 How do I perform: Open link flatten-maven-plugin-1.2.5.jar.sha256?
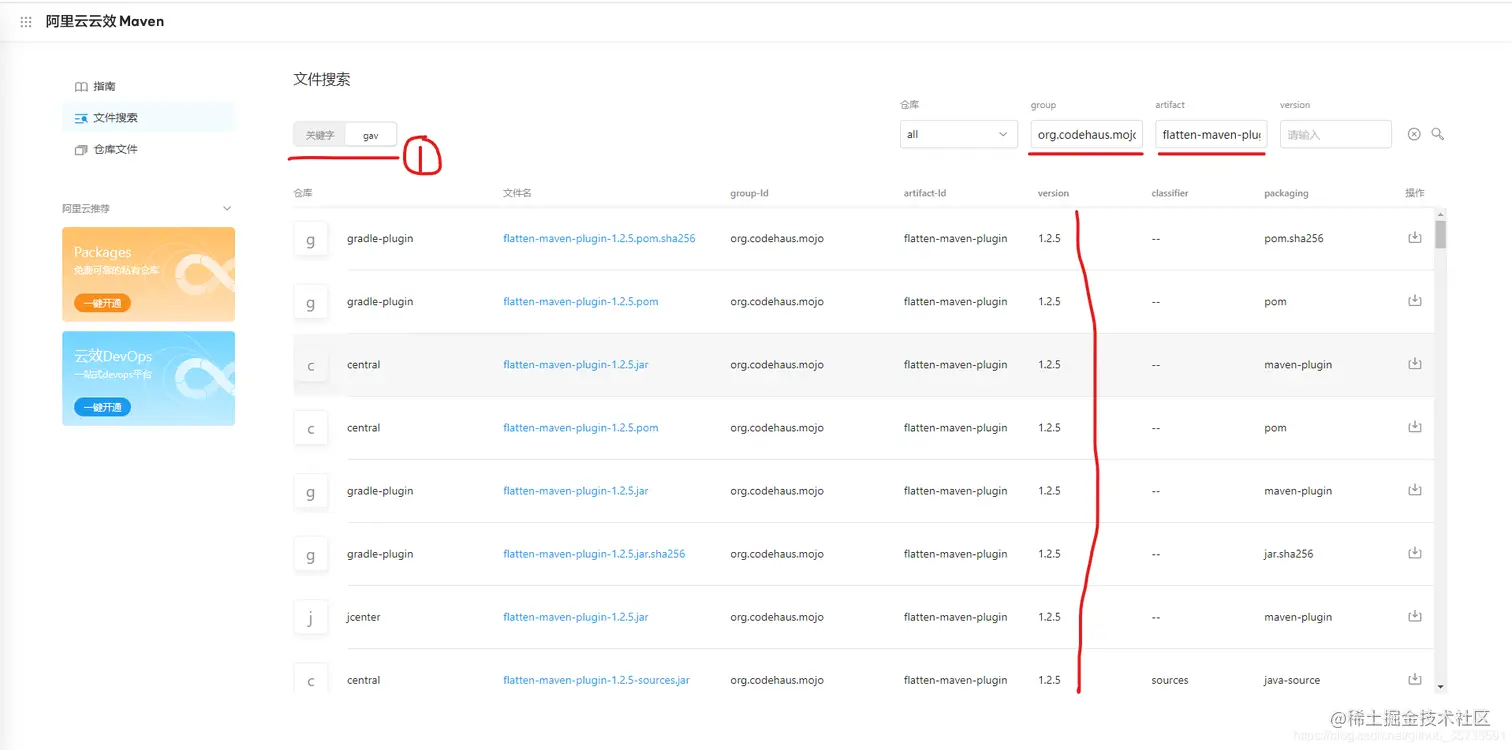tap(594, 554)
